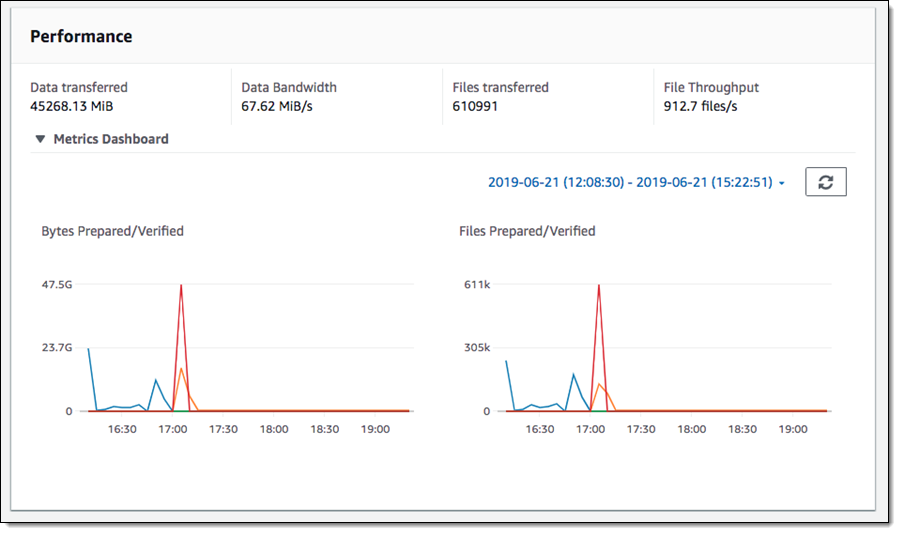The image size is (899, 533).
Task: Click the orange peak in the Files chart
Action: coord(598,384)
